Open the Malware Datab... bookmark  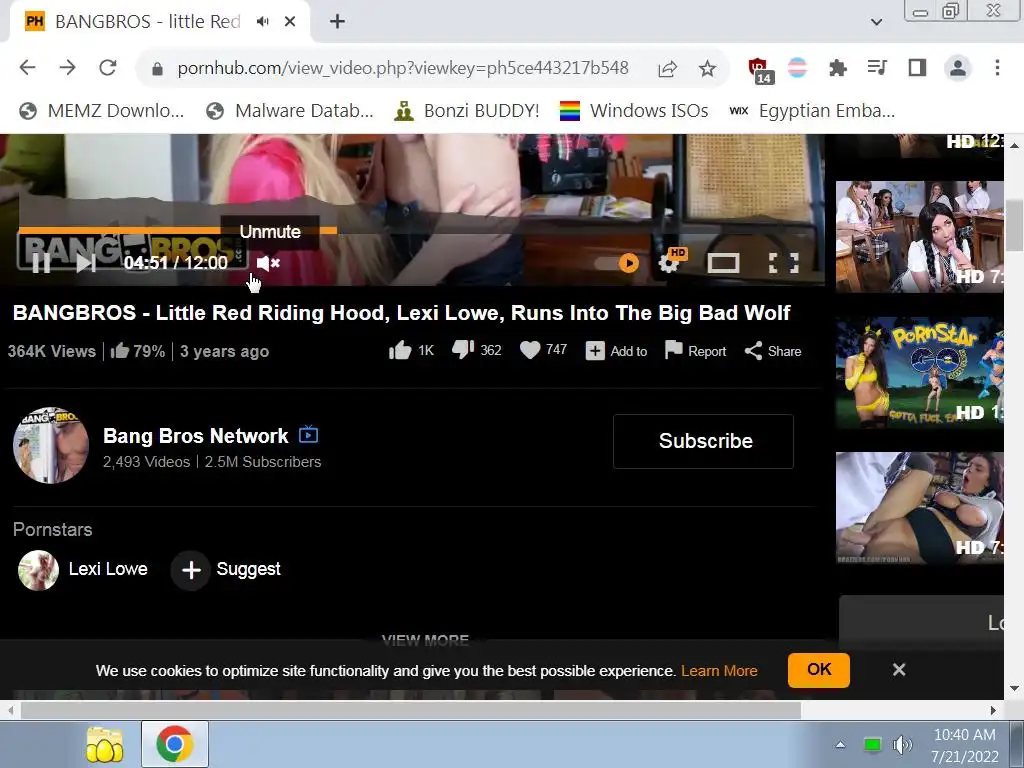click(289, 111)
